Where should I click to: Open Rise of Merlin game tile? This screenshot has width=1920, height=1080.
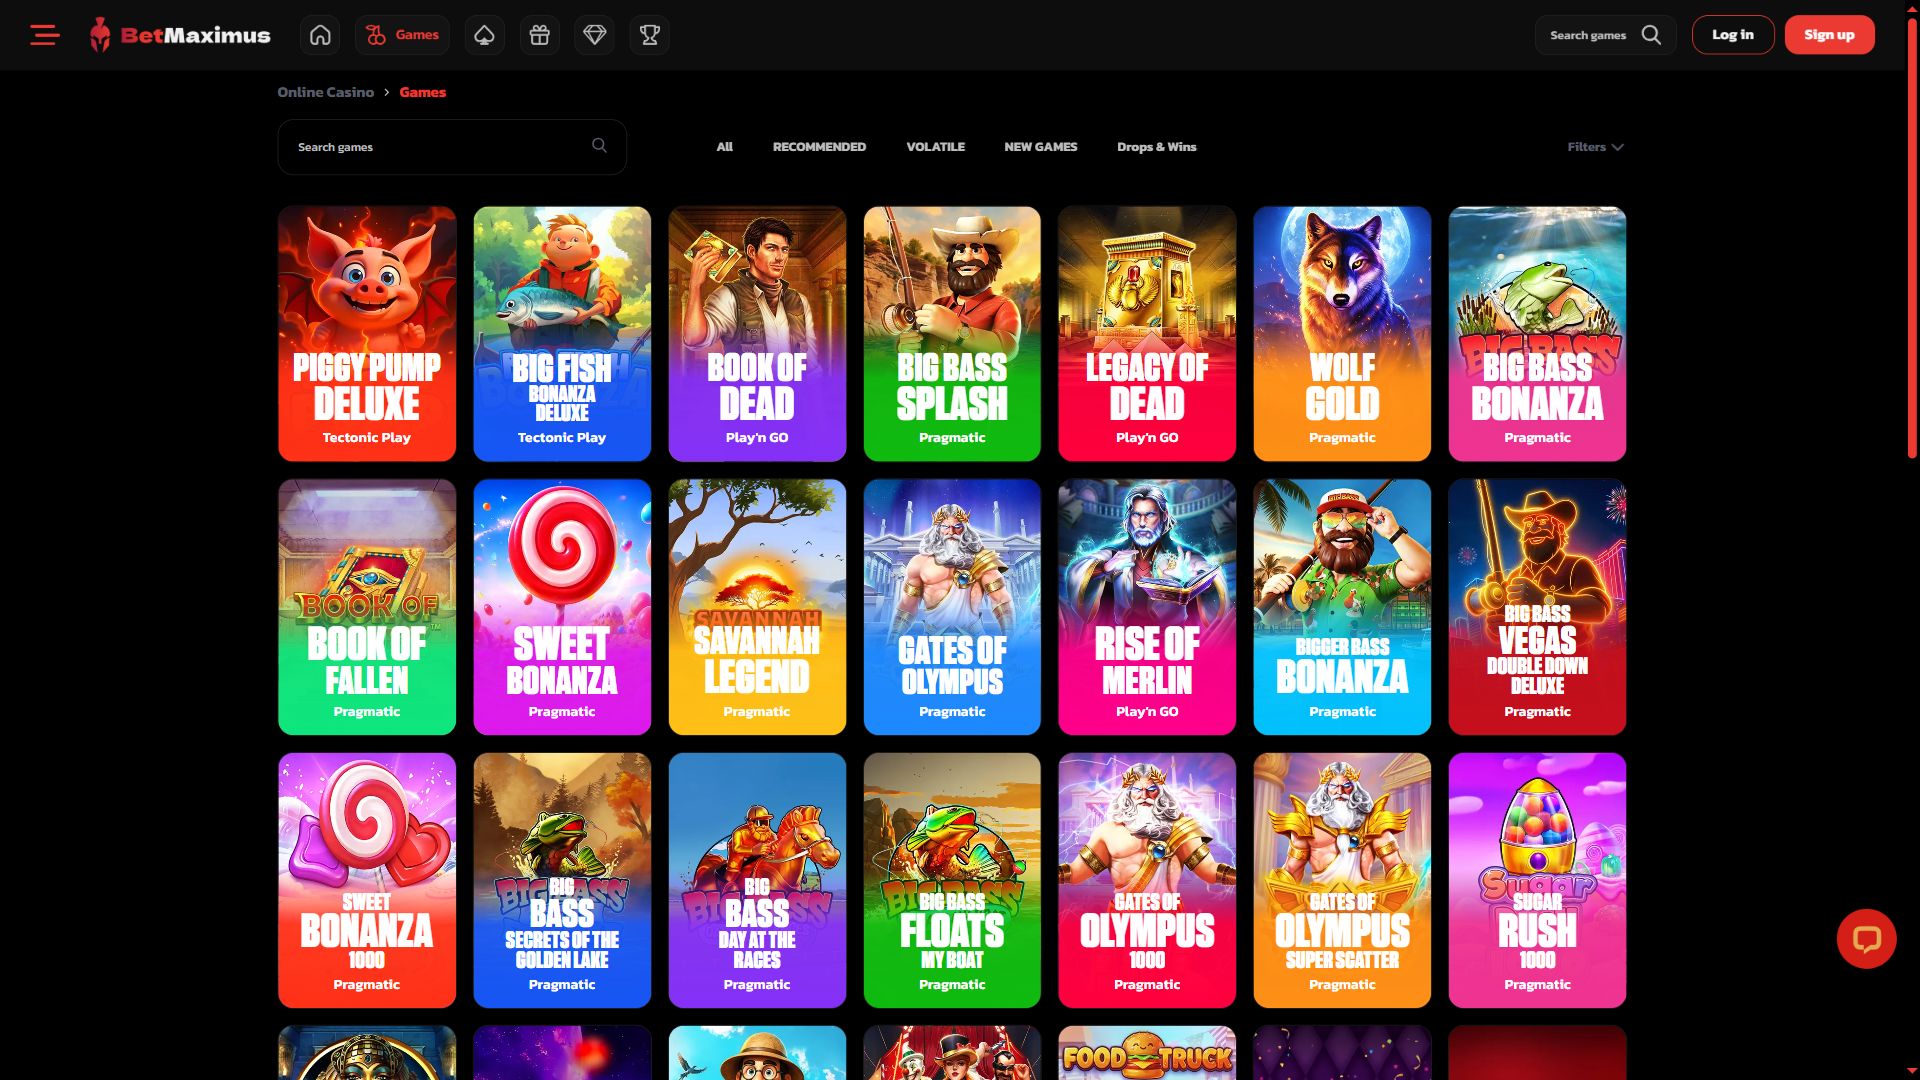1147,607
